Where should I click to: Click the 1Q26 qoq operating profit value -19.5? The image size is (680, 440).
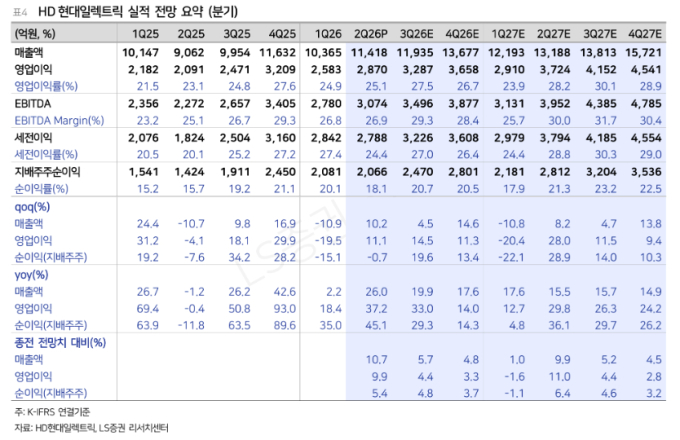[x=328, y=241]
